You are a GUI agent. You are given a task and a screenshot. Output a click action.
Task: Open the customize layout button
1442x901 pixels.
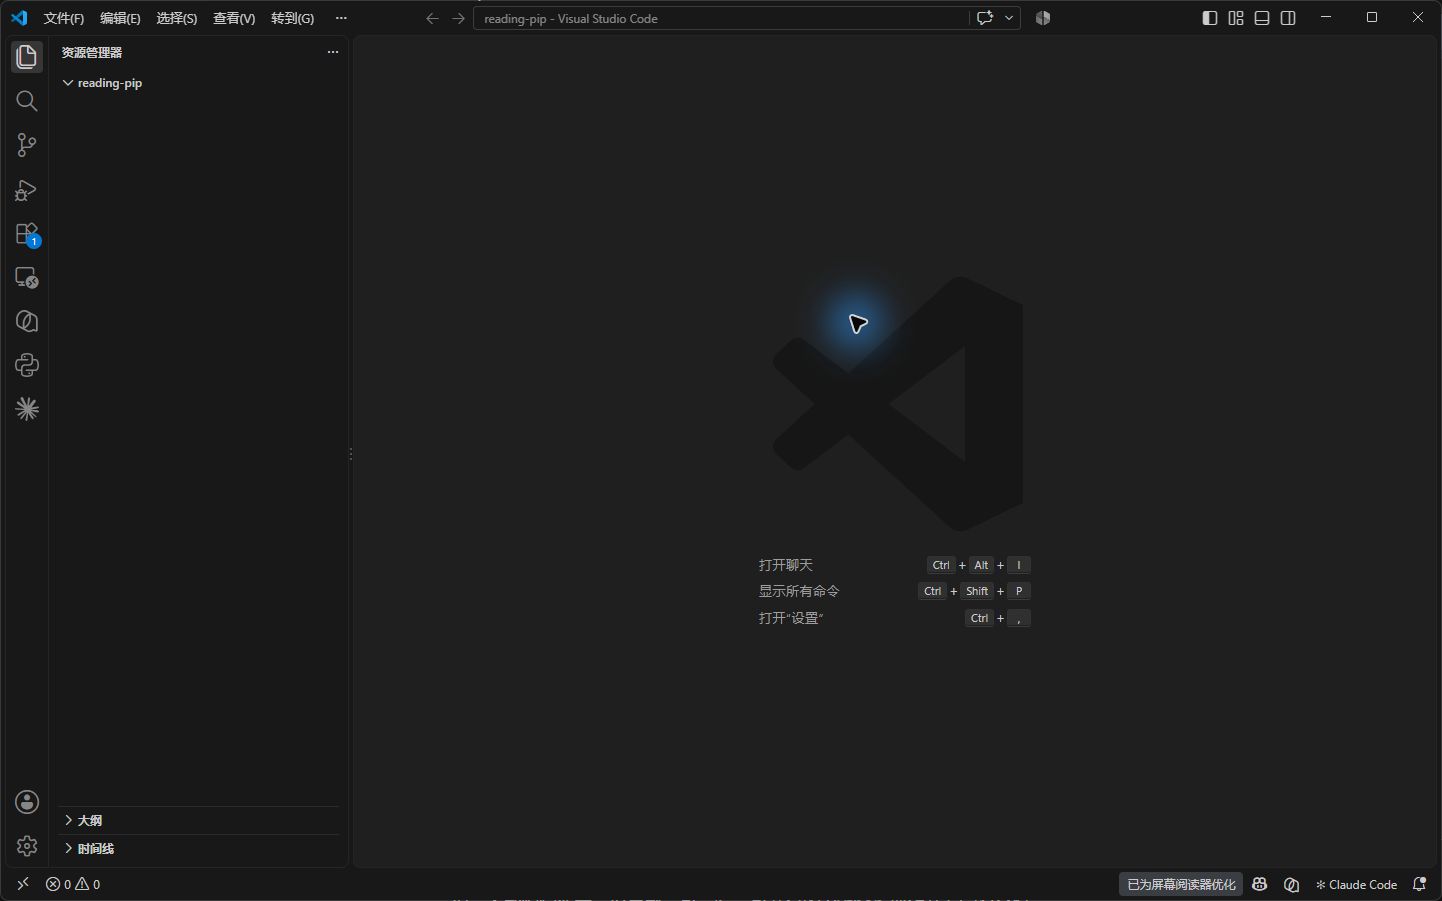tap(1236, 18)
